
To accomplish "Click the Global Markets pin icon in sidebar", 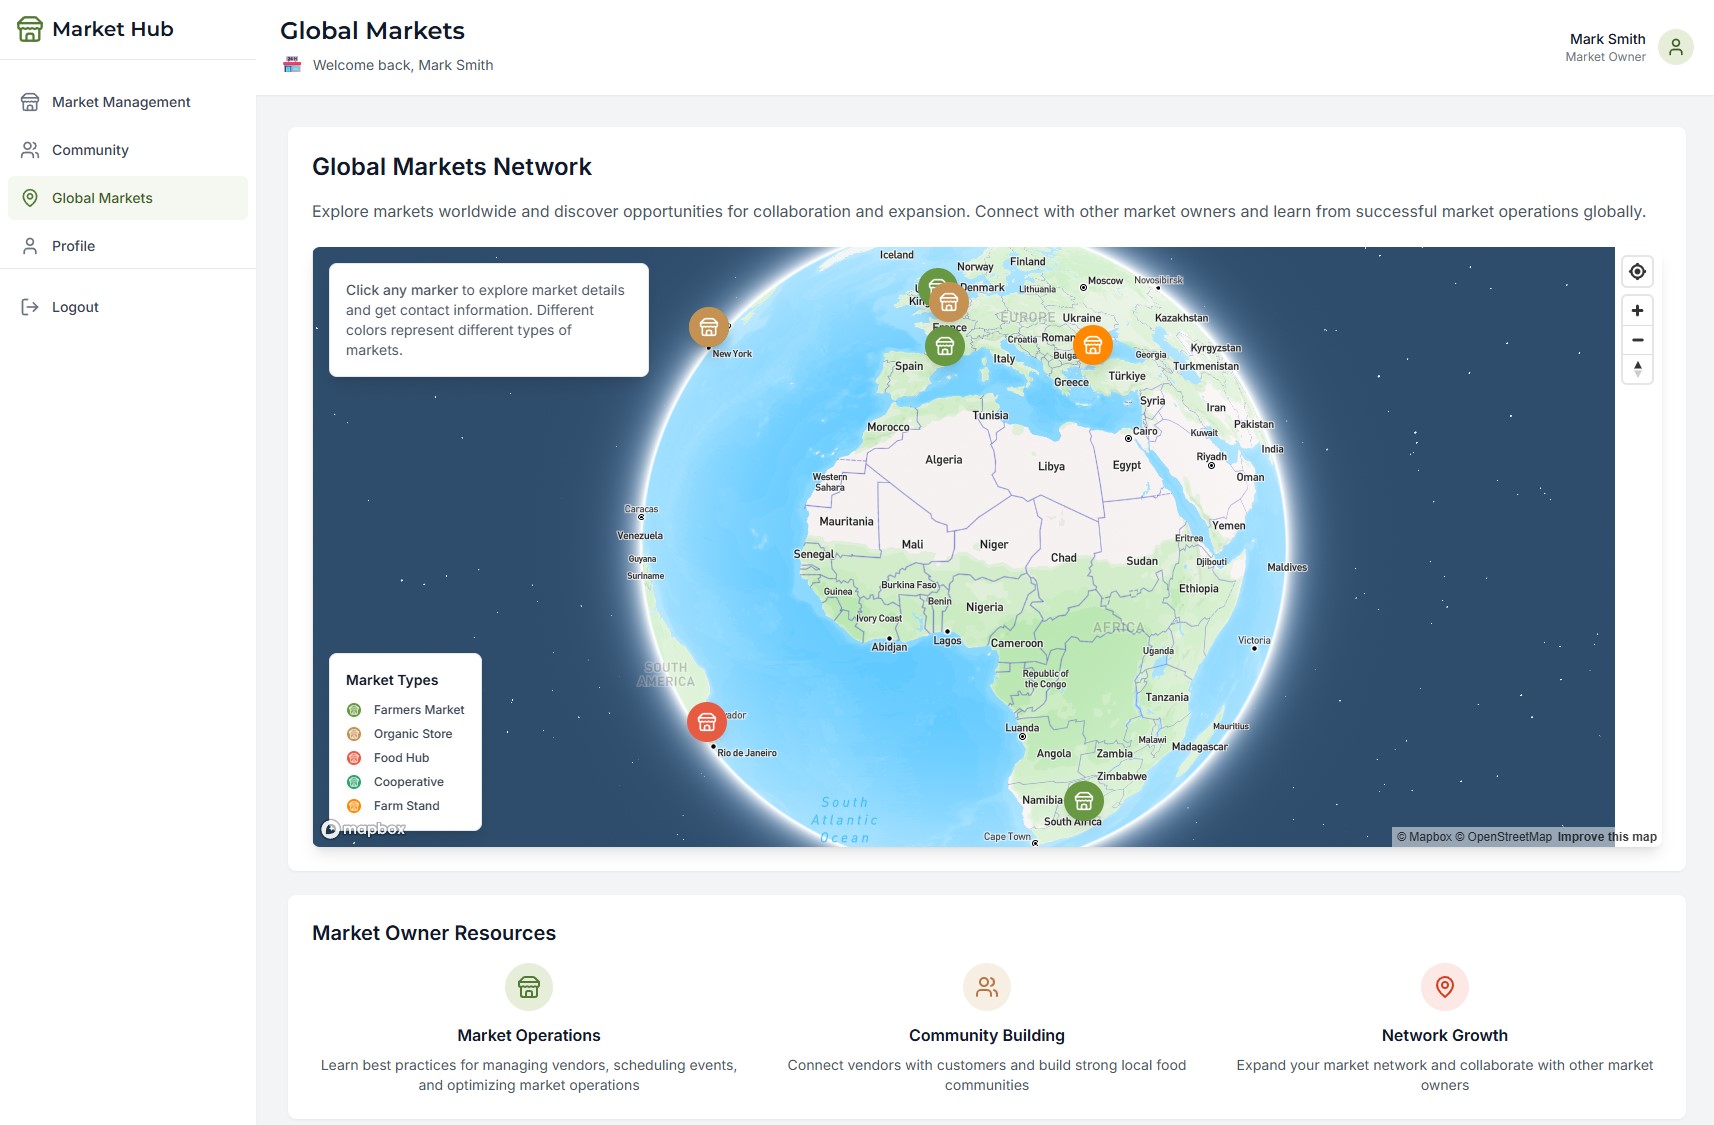I will tap(29, 197).
